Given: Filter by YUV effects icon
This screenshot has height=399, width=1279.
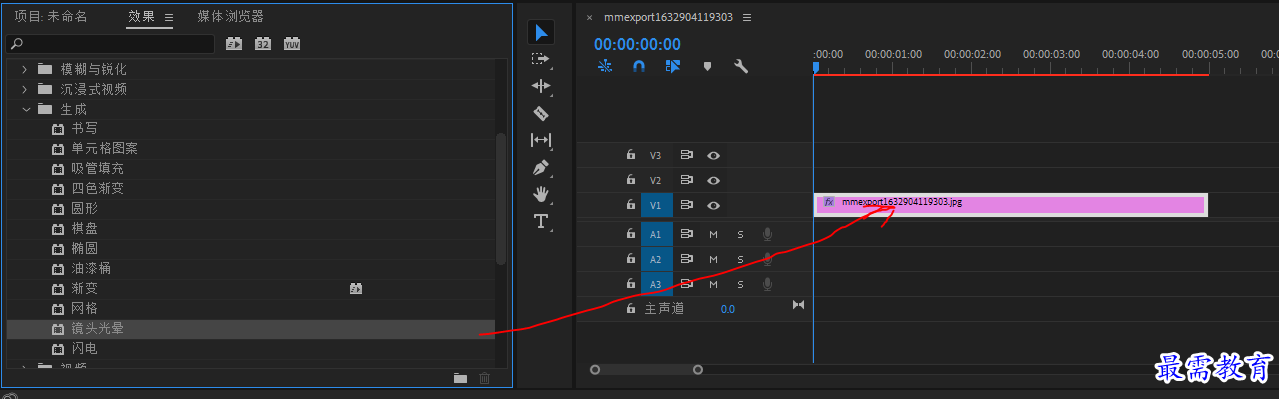Looking at the screenshot, I should (x=292, y=44).
